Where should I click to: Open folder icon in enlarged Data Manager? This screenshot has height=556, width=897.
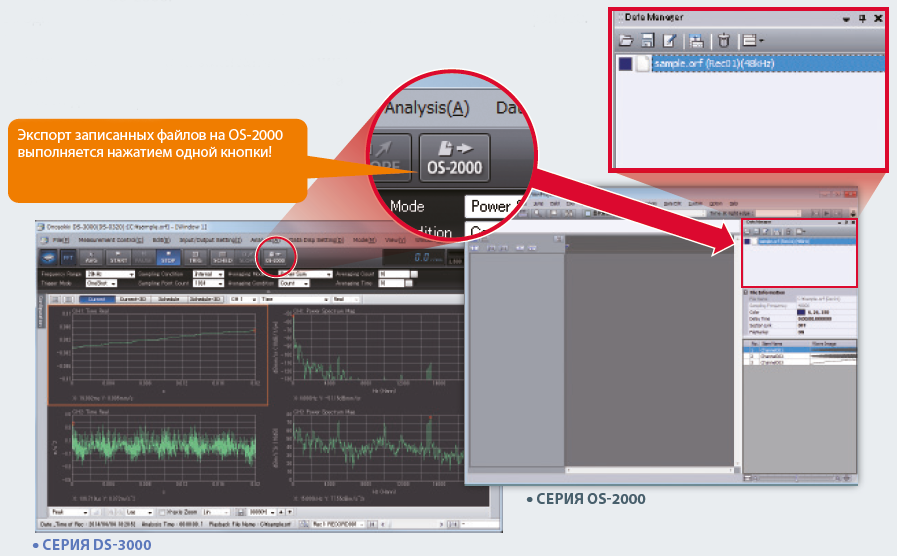click(626, 41)
